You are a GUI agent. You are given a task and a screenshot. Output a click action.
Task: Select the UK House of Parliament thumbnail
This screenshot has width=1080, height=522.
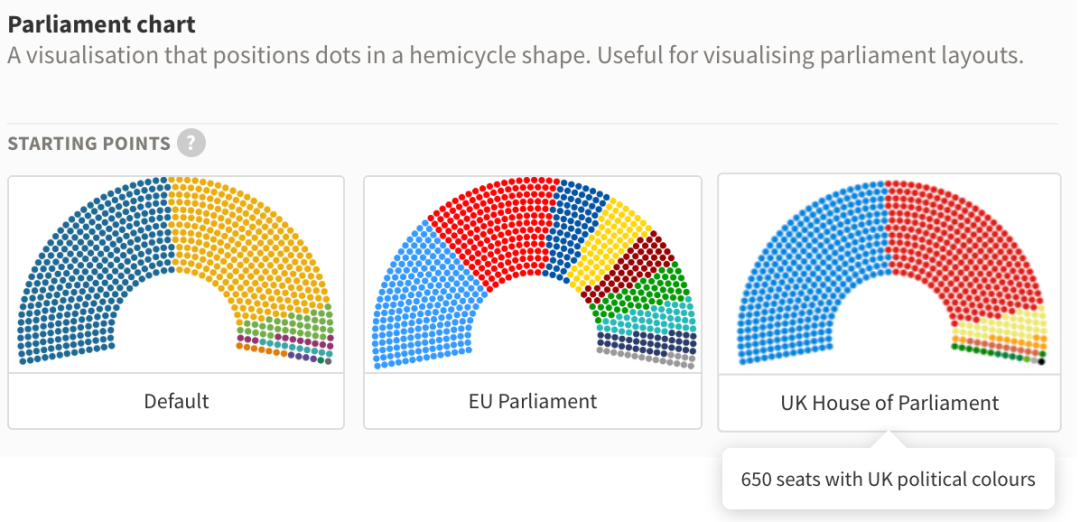[x=889, y=302]
